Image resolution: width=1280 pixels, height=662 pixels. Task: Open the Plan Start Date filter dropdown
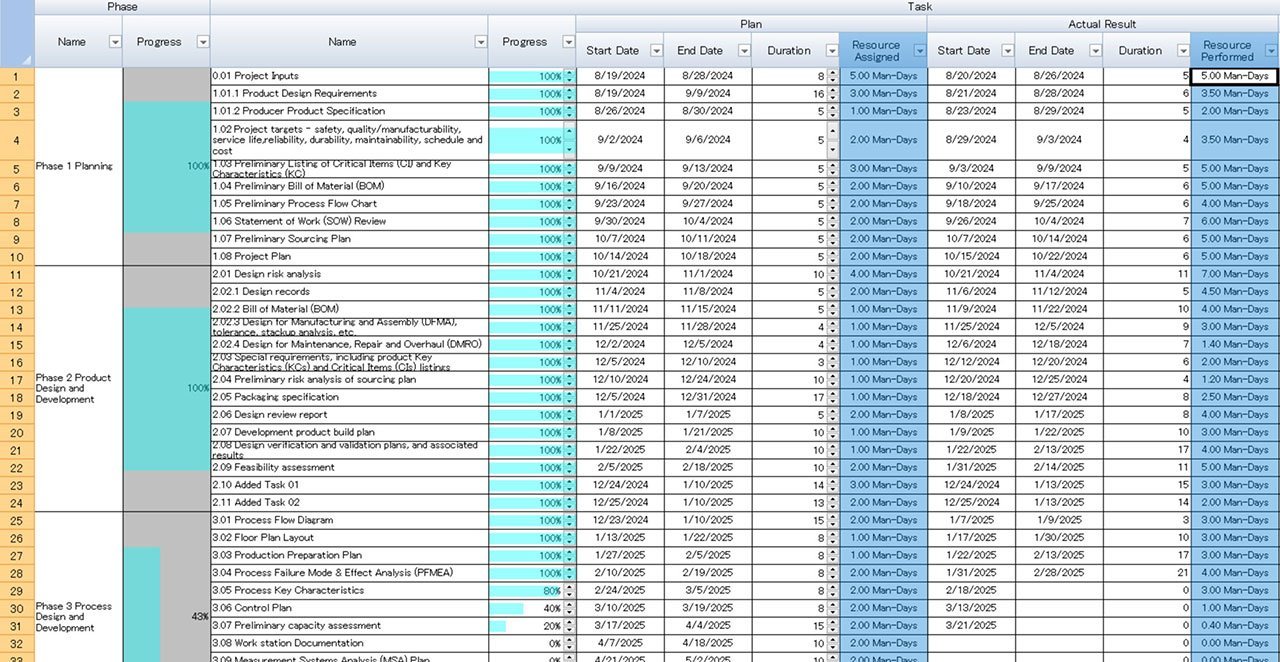(657, 51)
